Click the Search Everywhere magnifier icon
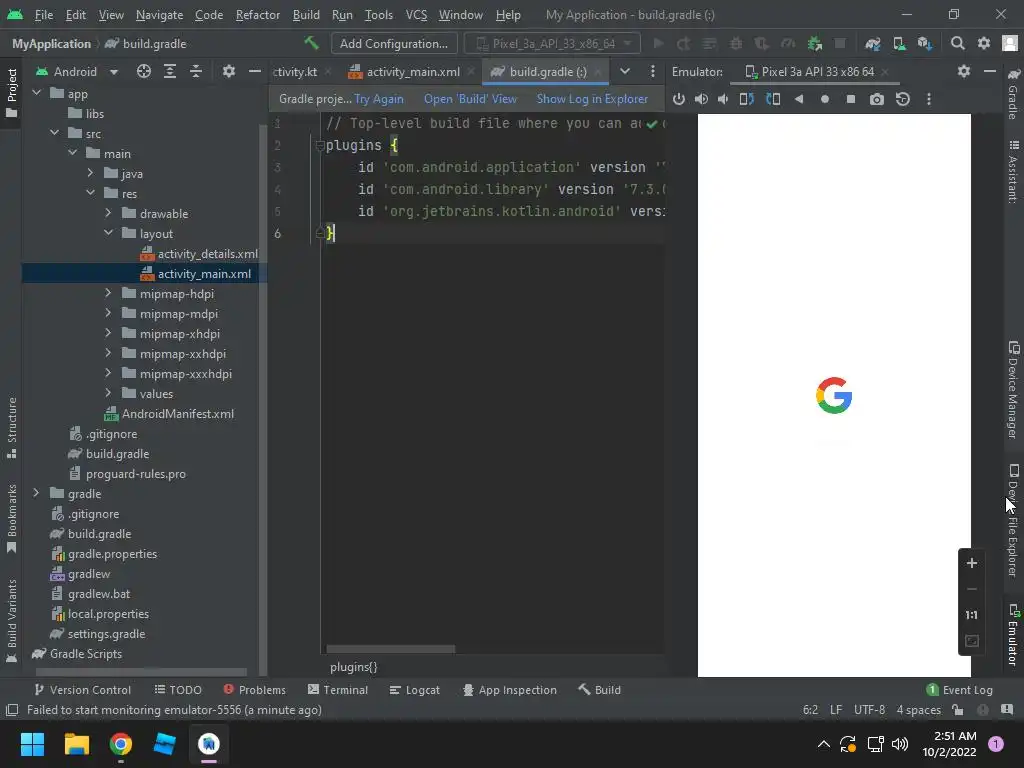The image size is (1024, 768). point(957,44)
